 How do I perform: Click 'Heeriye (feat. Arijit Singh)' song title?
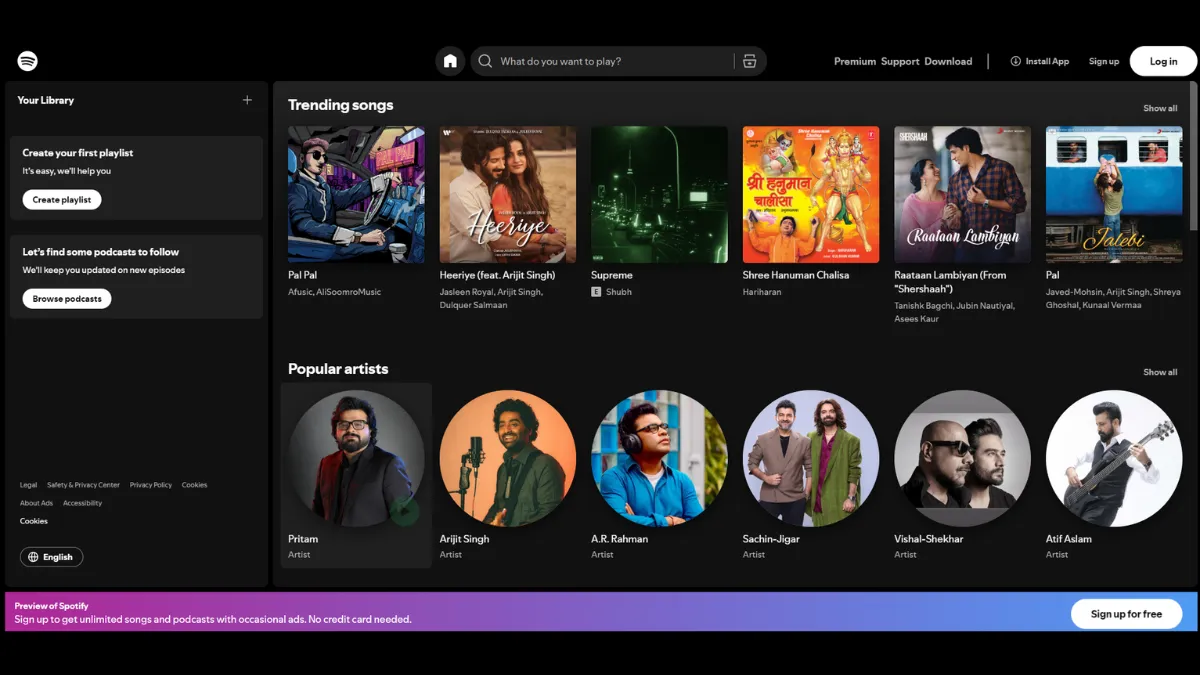click(497, 275)
